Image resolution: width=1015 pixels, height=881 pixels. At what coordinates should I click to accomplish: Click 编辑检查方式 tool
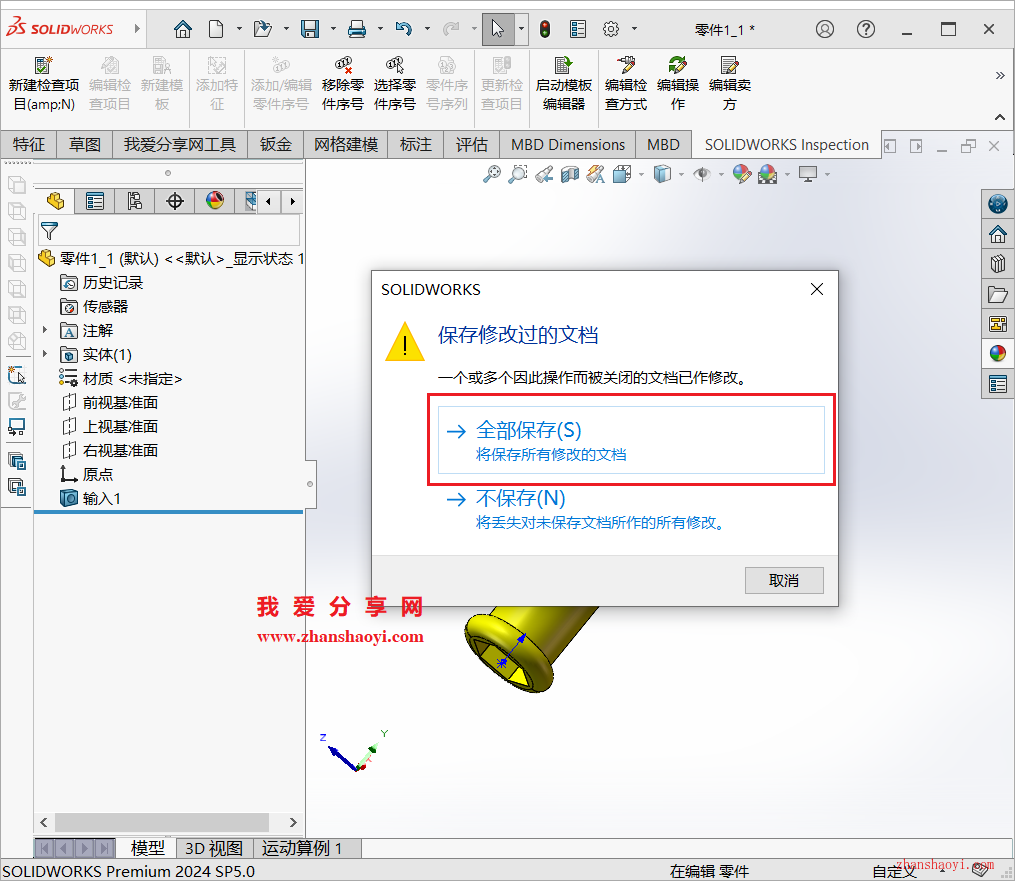tap(626, 84)
